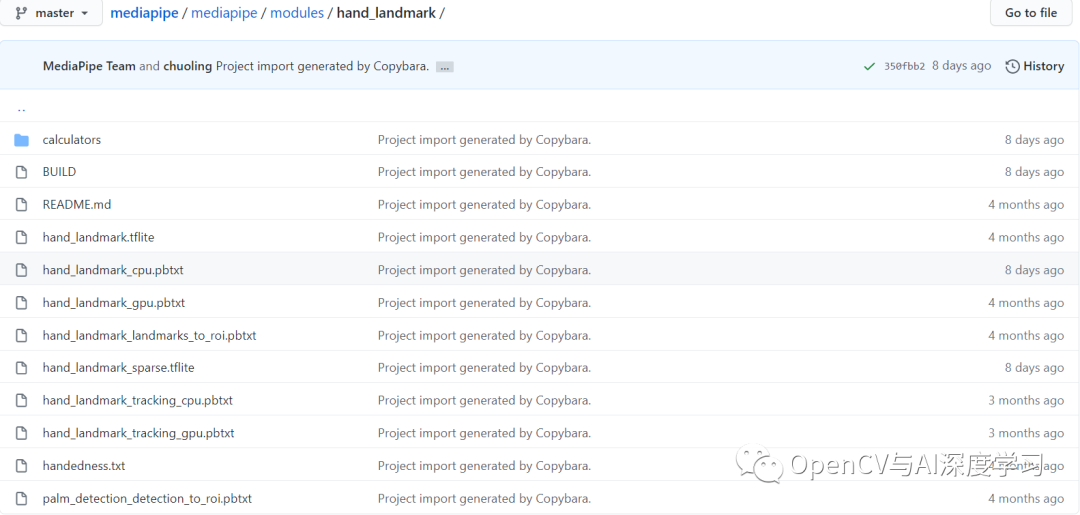
Task: Click the hand_landmark_tracking_cpu.pbtxt file icon
Action: point(21,401)
